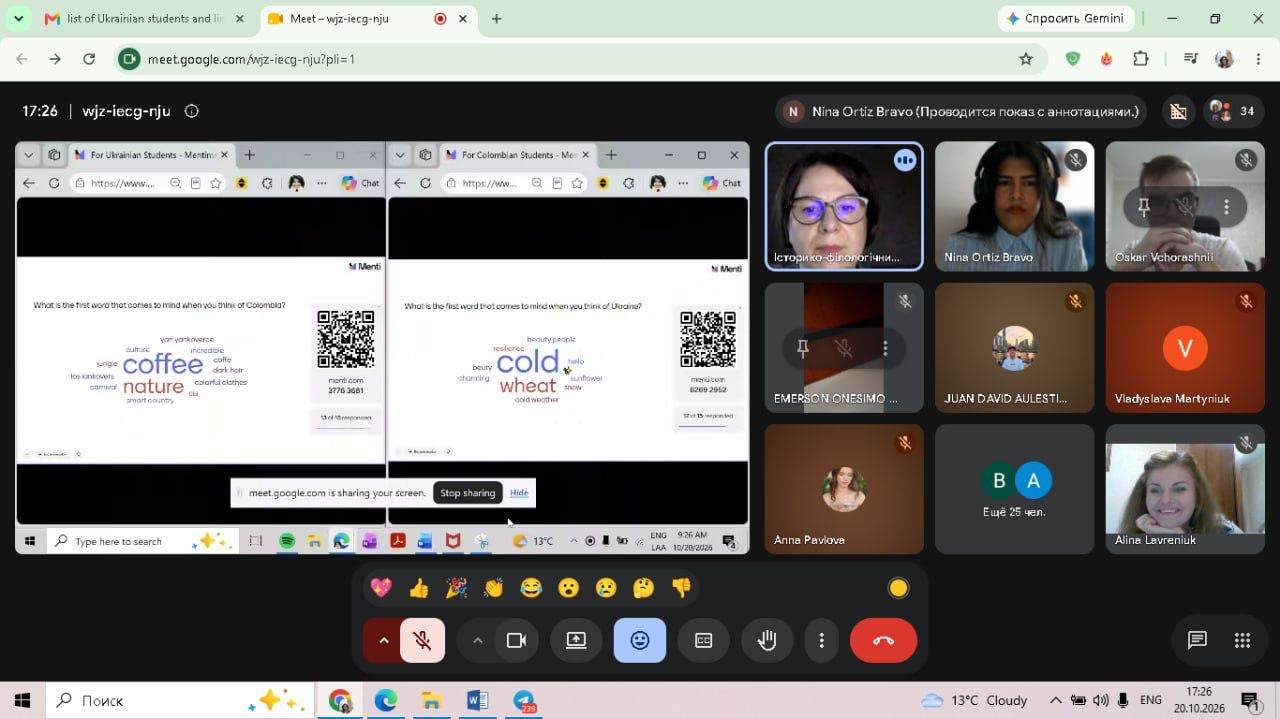1280x719 pixels.
Task: Click the Chrome address bar URL
Action: (252, 59)
